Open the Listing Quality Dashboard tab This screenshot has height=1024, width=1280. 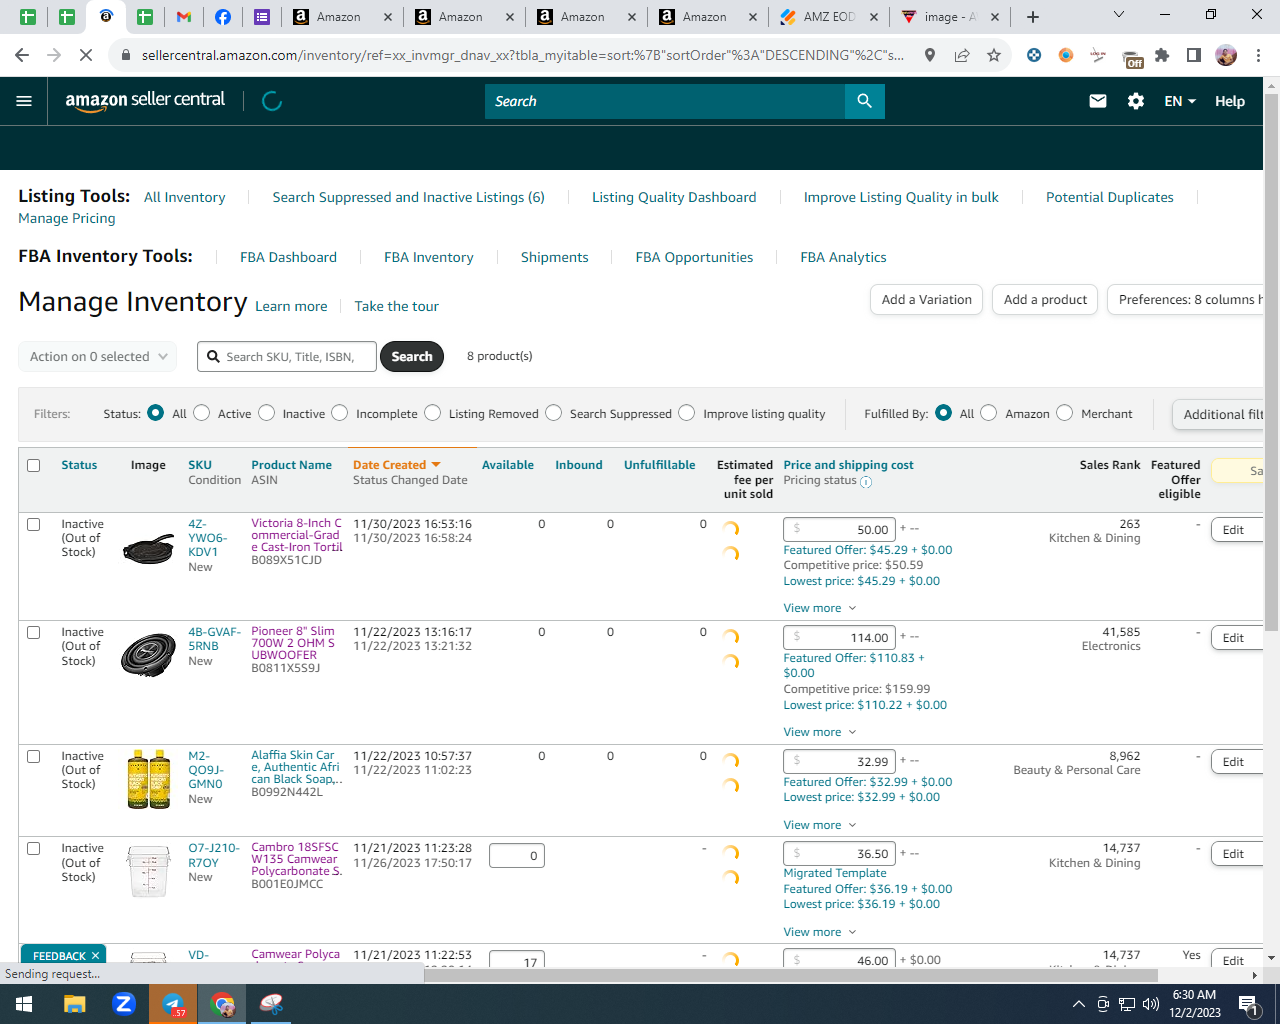coord(674,197)
